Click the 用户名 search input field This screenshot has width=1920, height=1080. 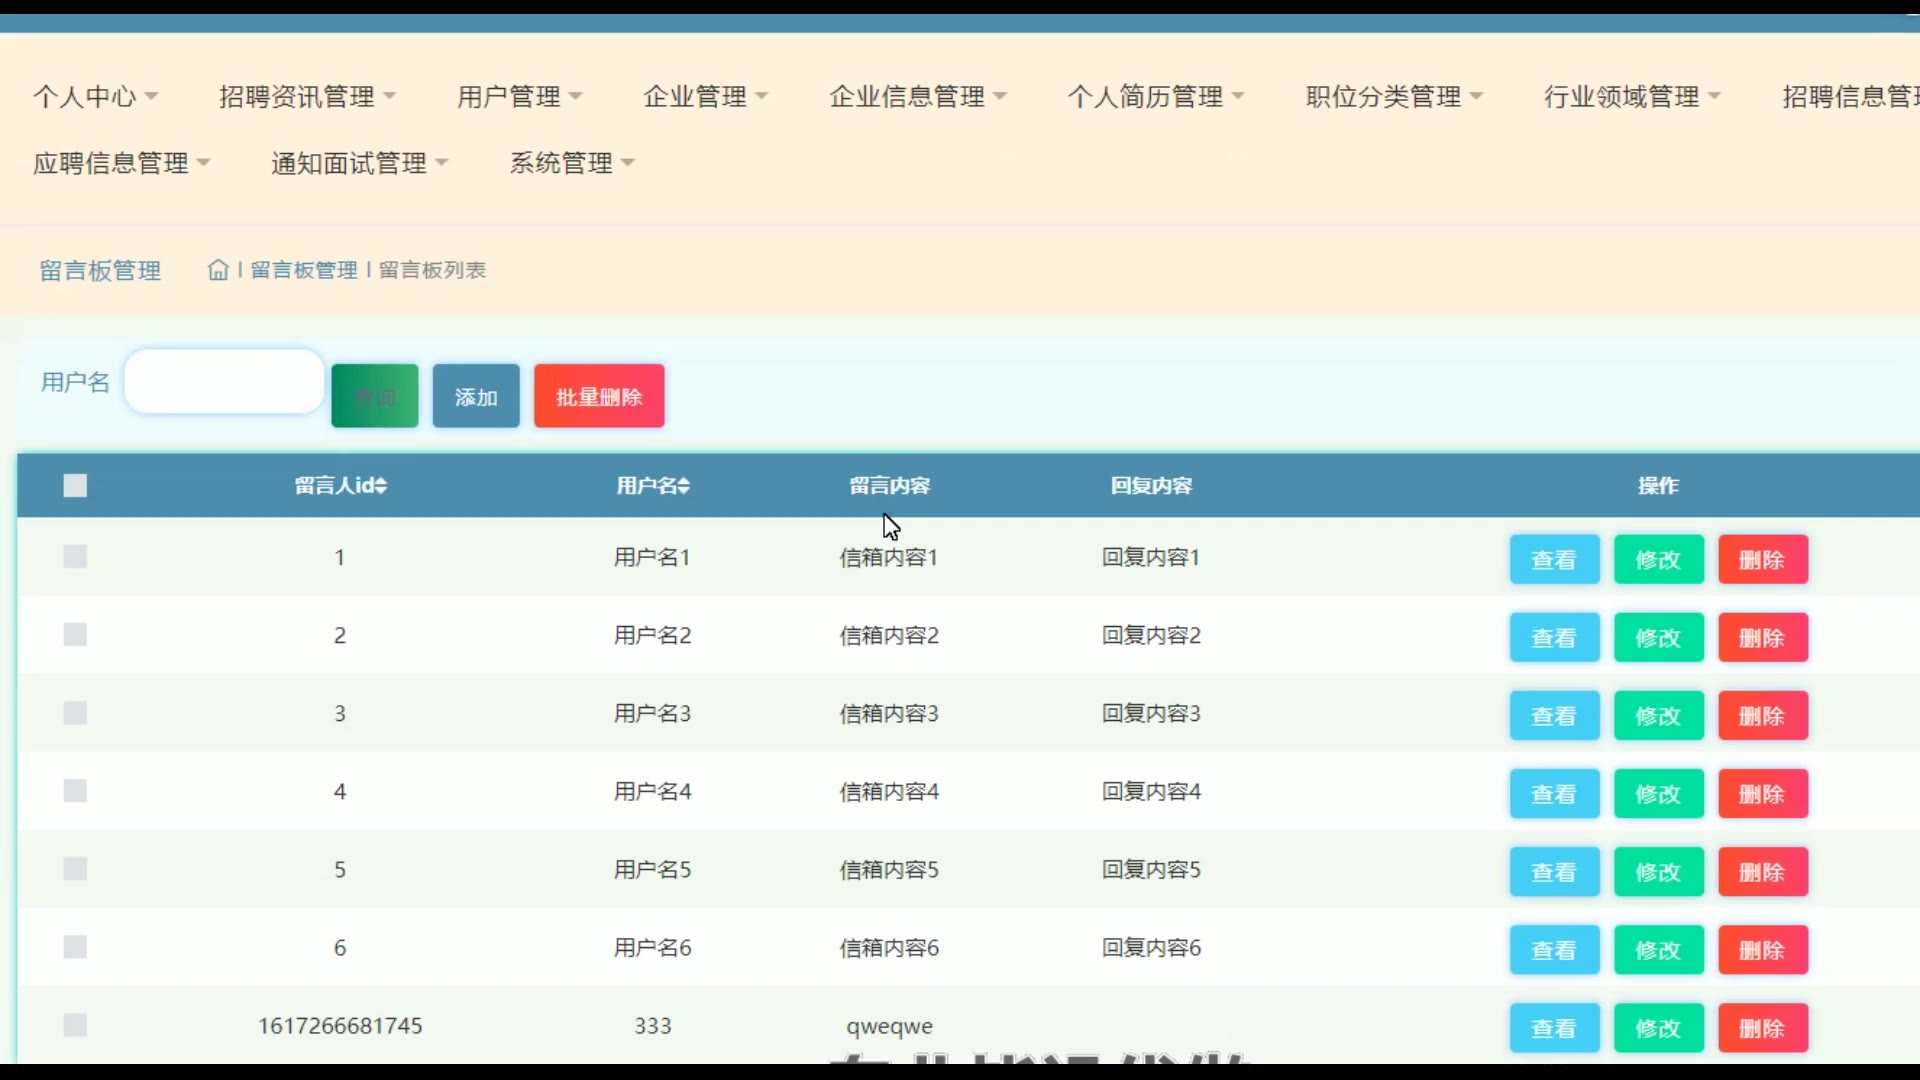pos(224,382)
